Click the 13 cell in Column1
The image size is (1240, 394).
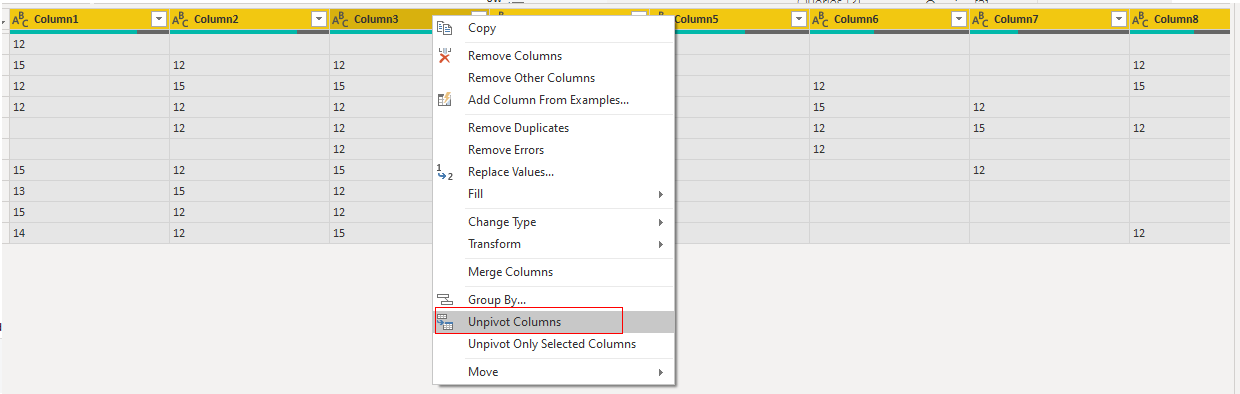[89, 191]
